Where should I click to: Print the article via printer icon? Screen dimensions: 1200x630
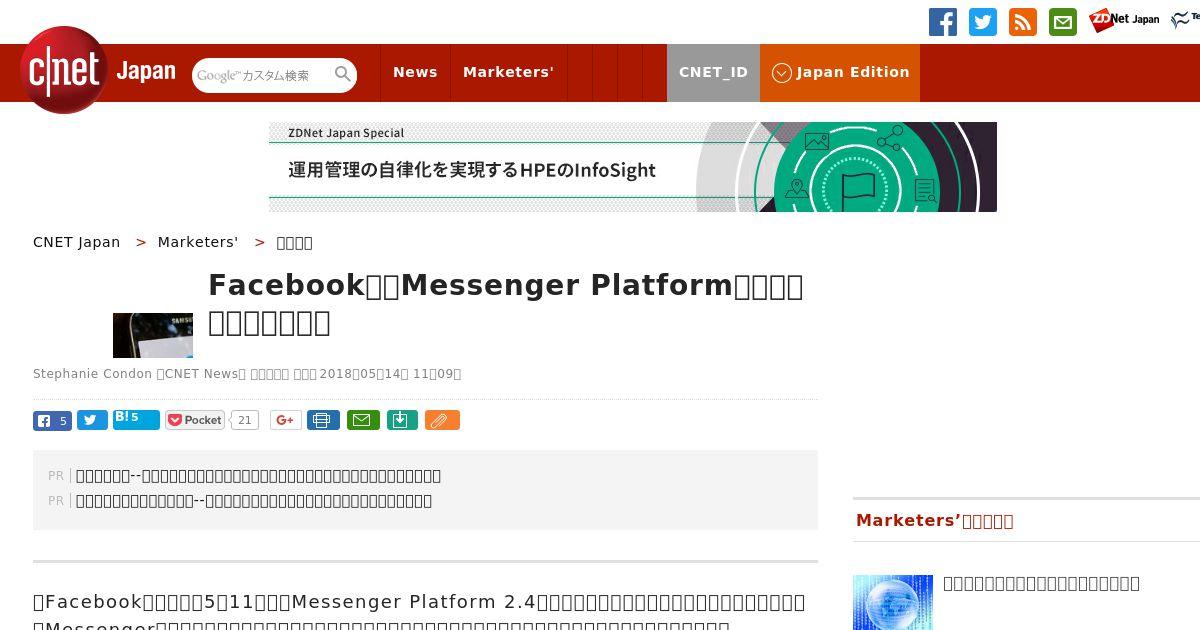click(x=323, y=420)
